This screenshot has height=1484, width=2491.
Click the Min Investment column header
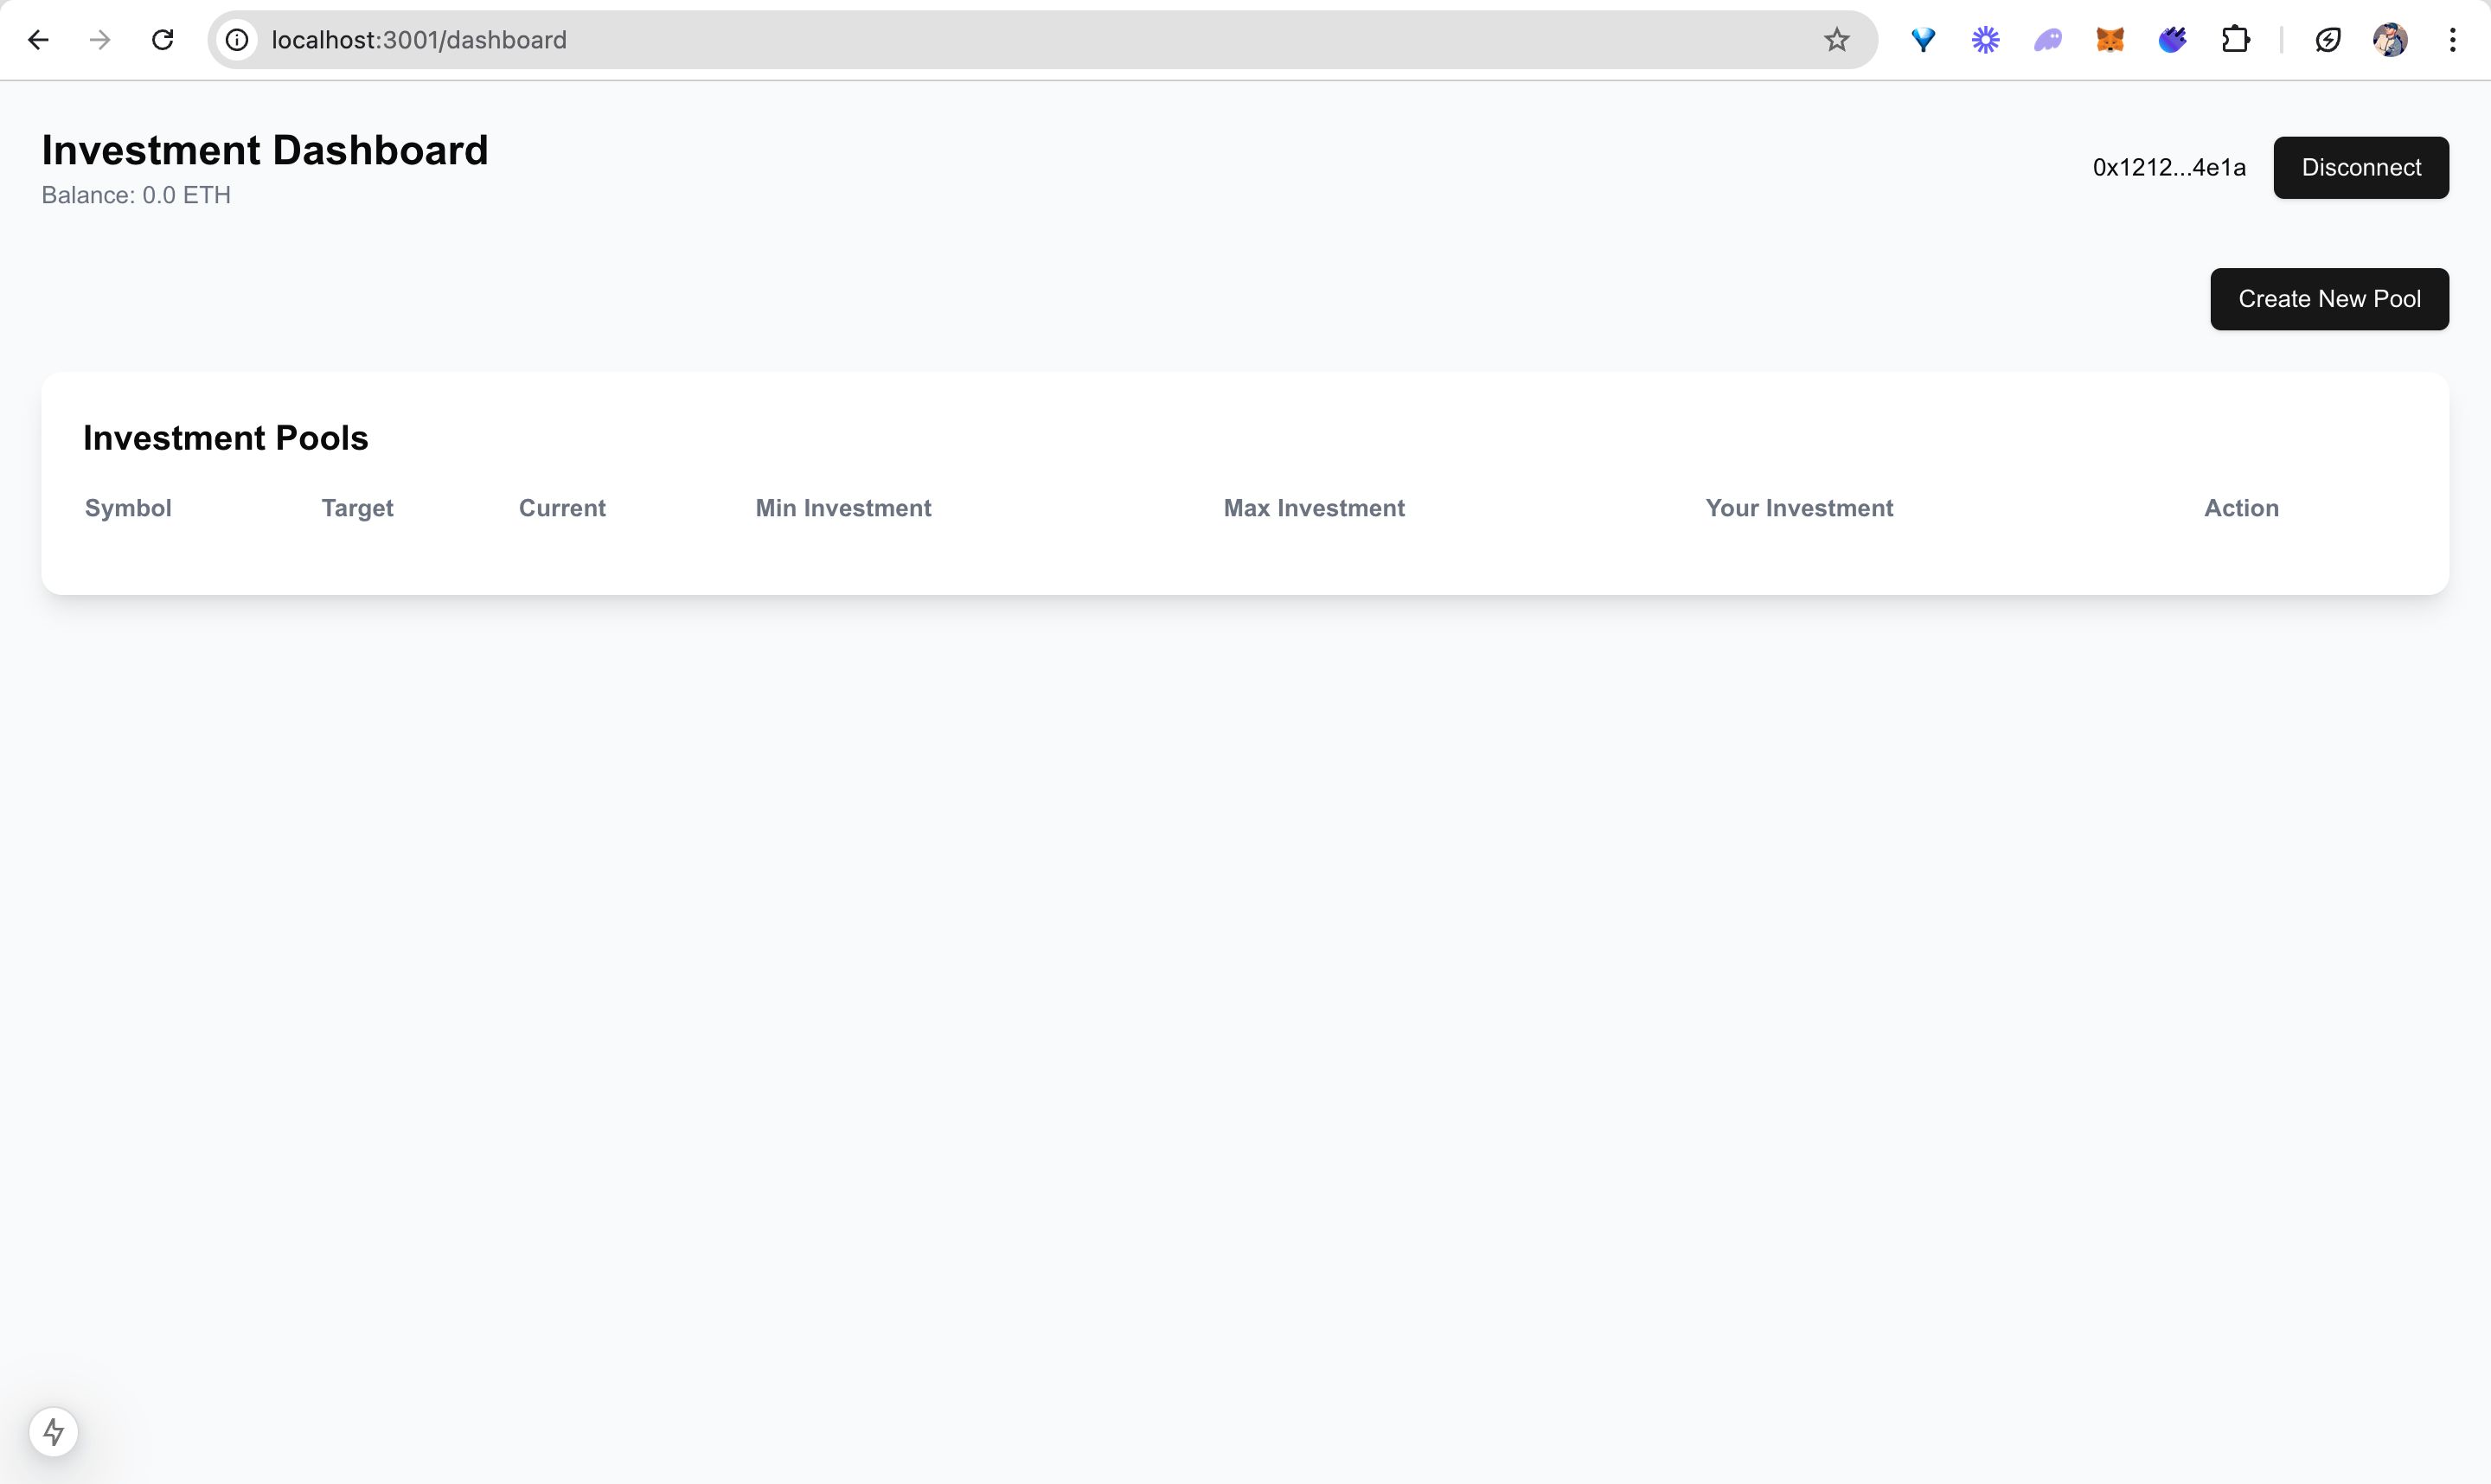click(x=842, y=509)
